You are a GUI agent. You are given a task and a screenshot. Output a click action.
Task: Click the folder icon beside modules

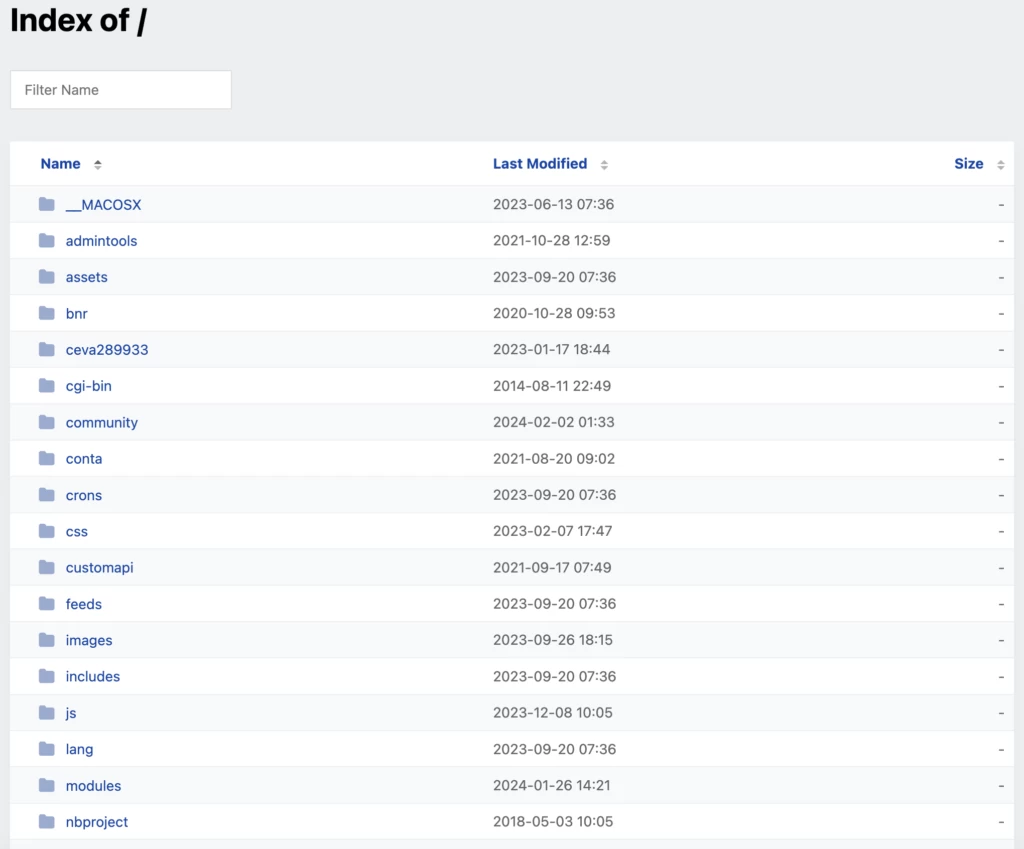point(47,785)
